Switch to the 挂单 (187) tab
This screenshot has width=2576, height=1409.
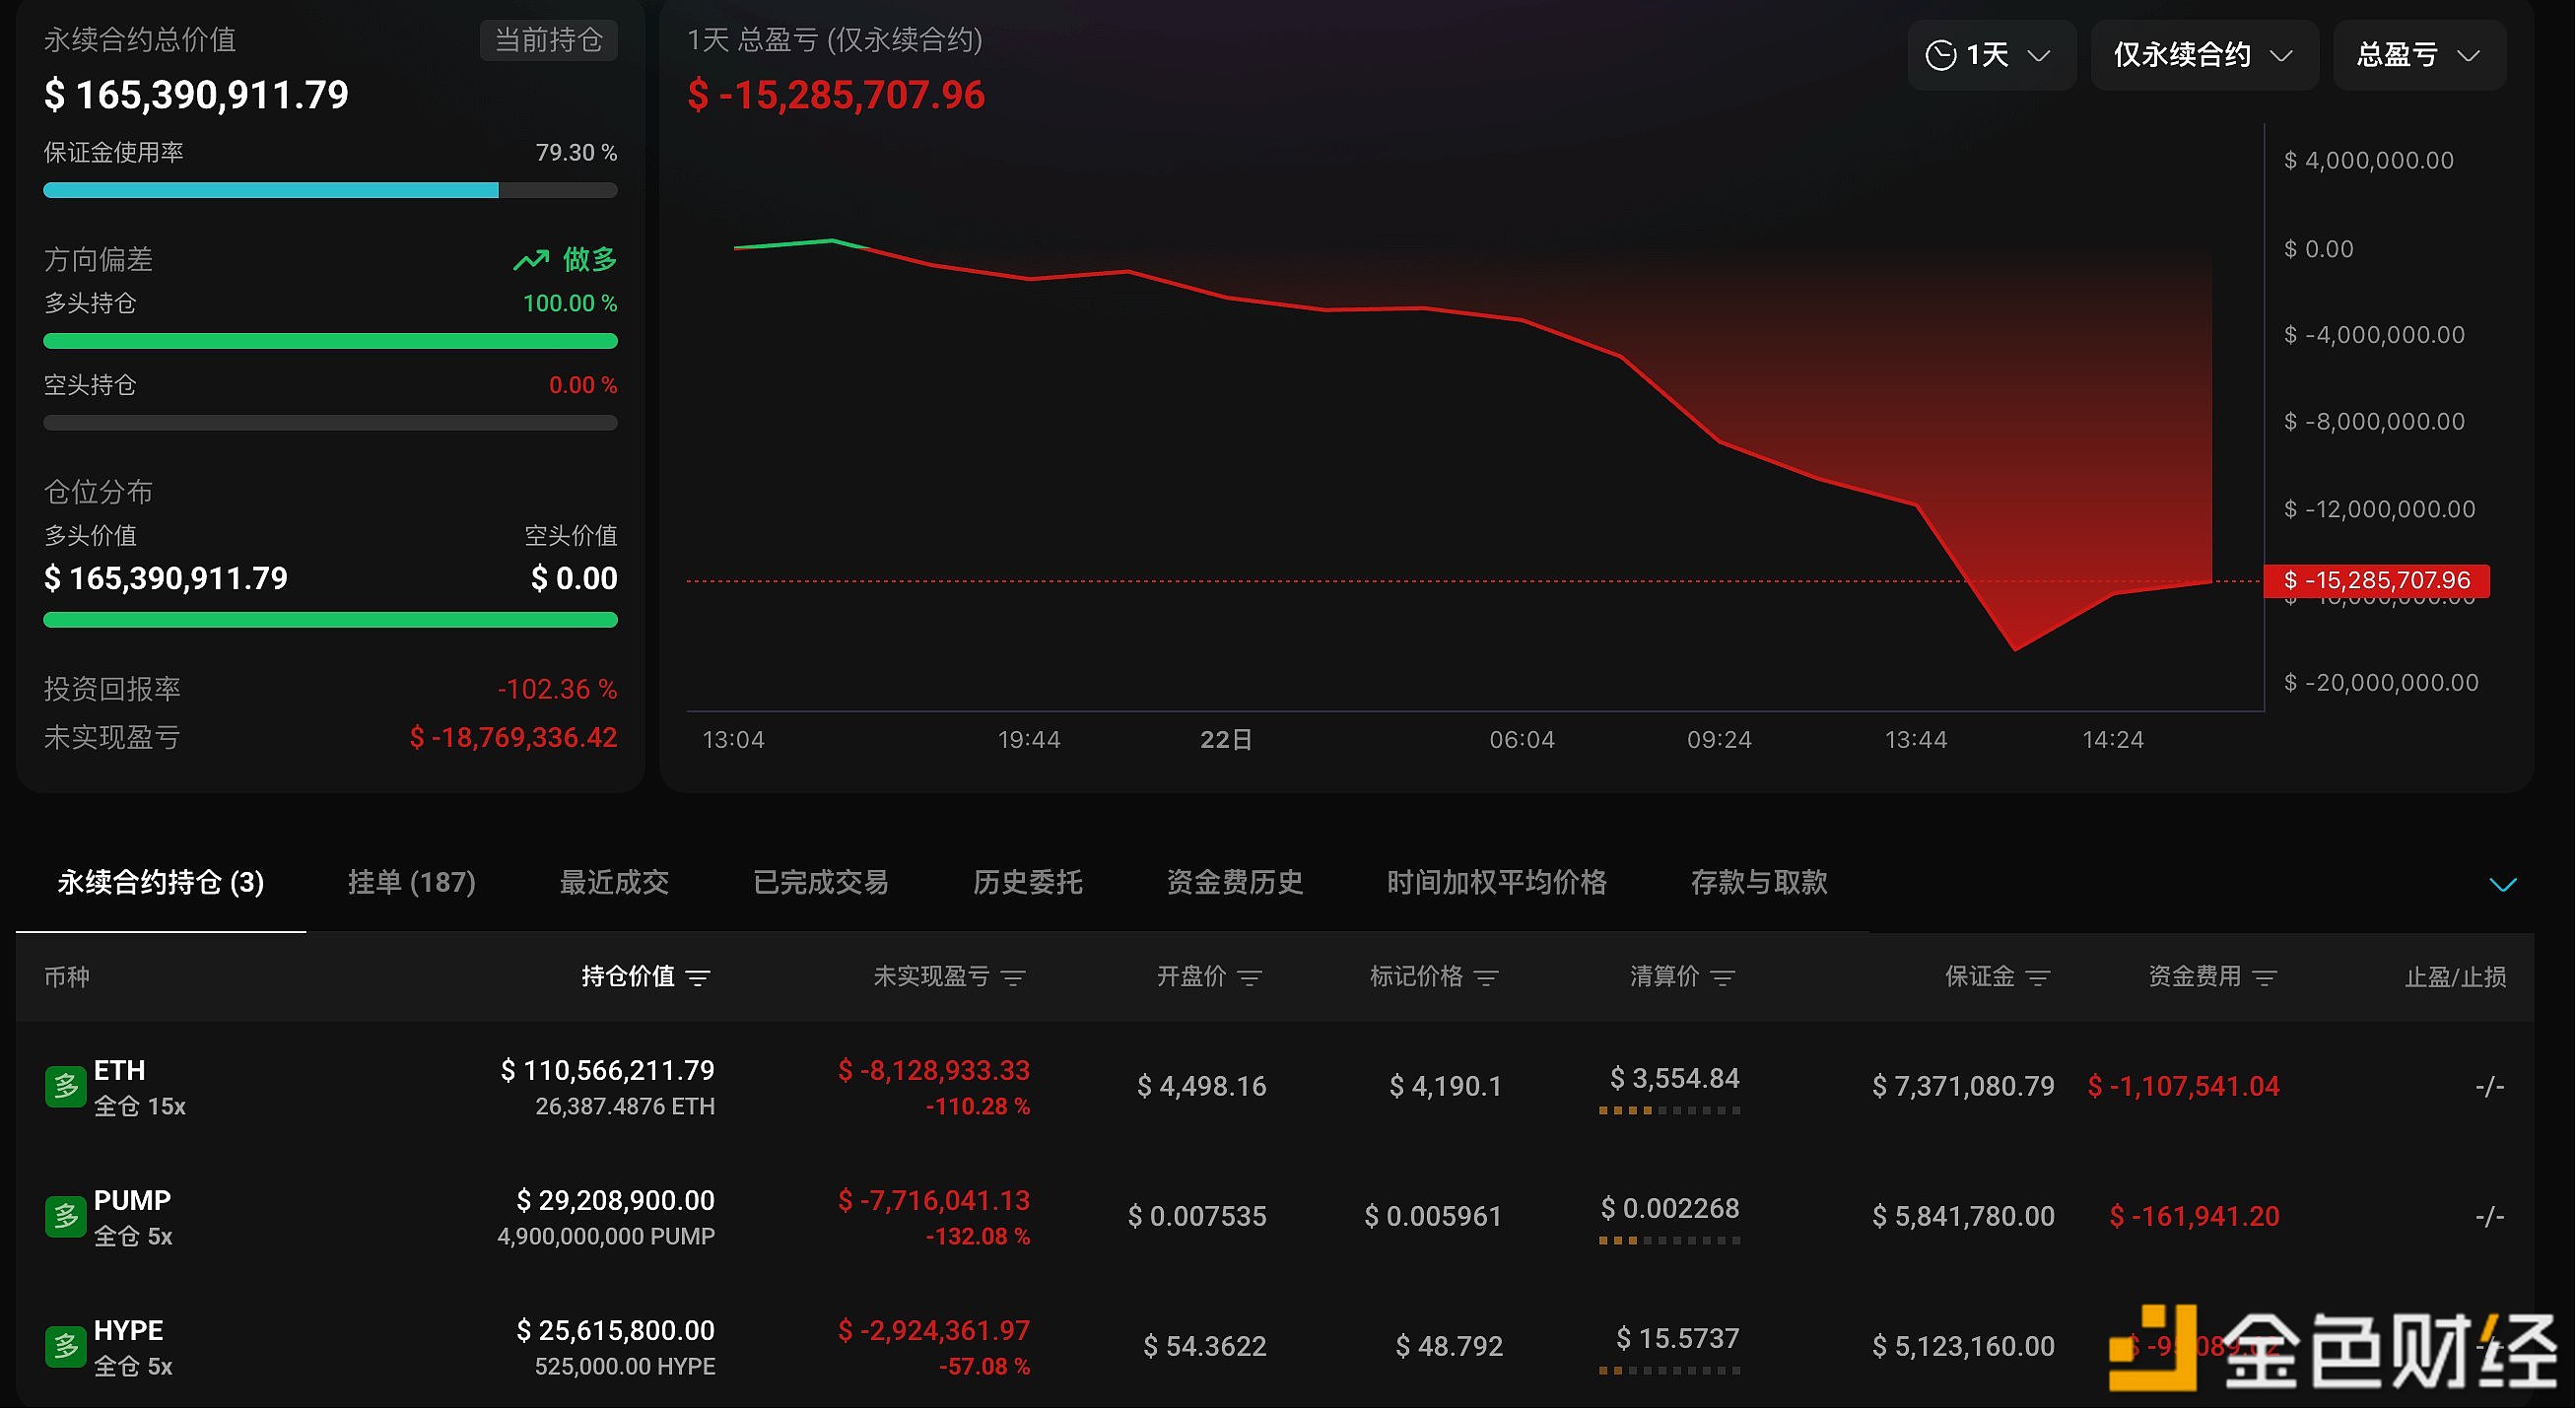click(x=410, y=883)
